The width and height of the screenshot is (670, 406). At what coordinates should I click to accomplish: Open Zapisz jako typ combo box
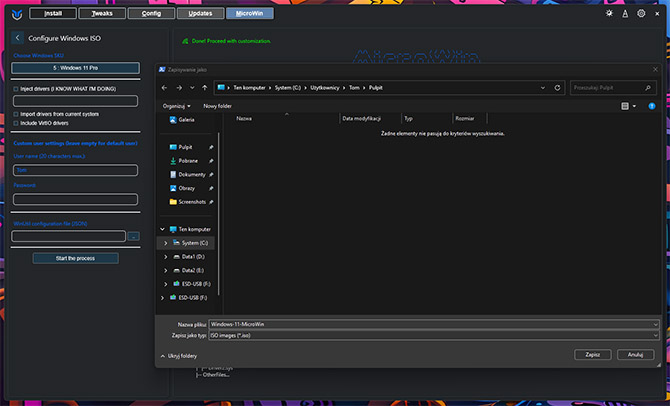[434, 335]
